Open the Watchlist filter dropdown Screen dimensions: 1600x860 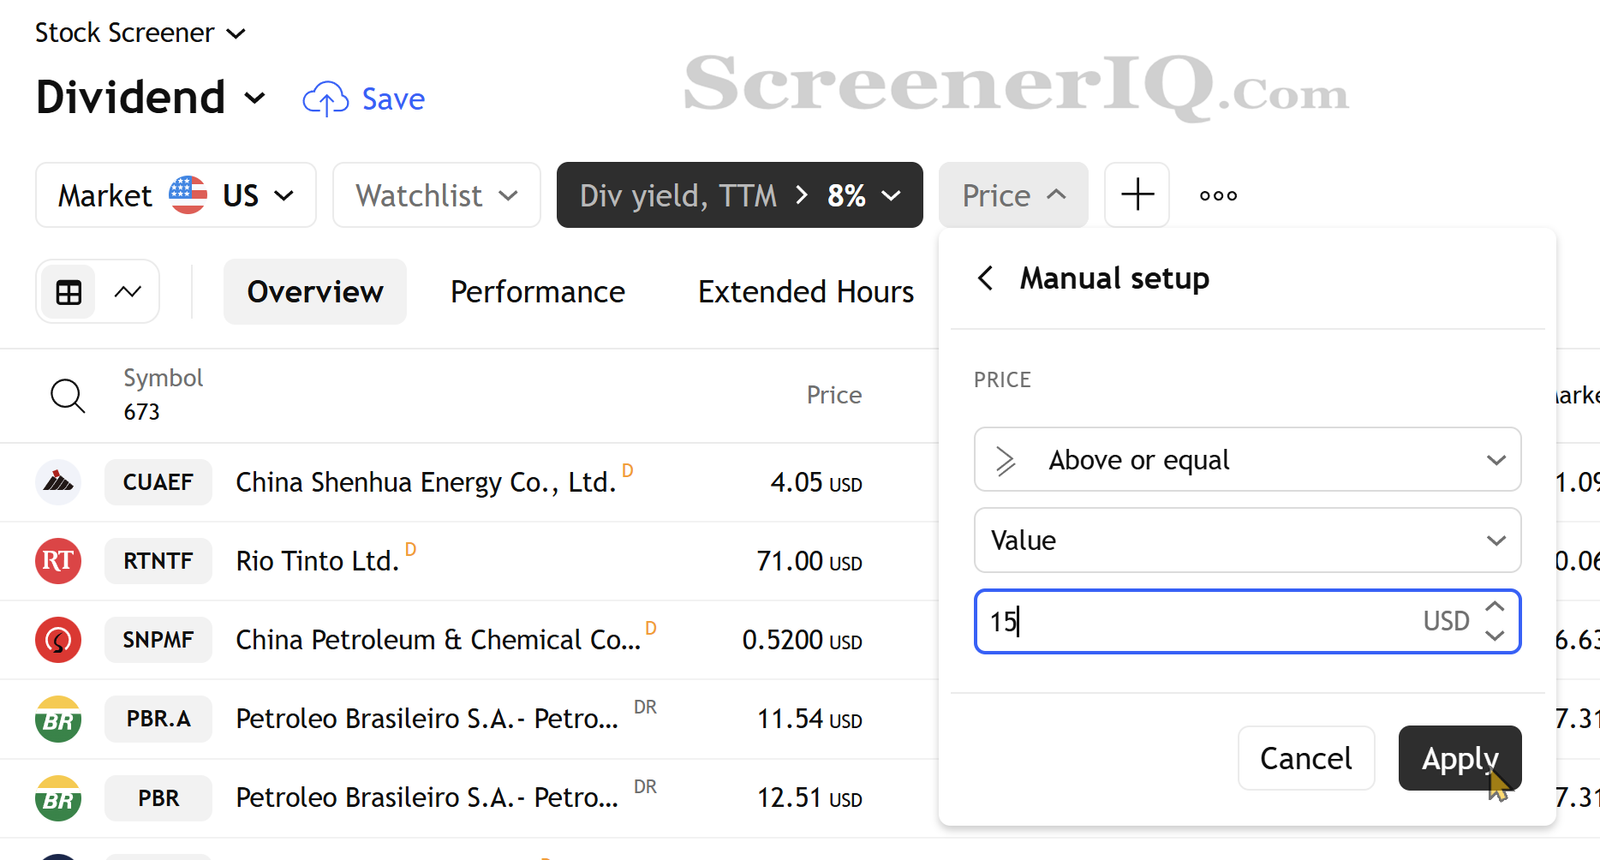tap(437, 195)
